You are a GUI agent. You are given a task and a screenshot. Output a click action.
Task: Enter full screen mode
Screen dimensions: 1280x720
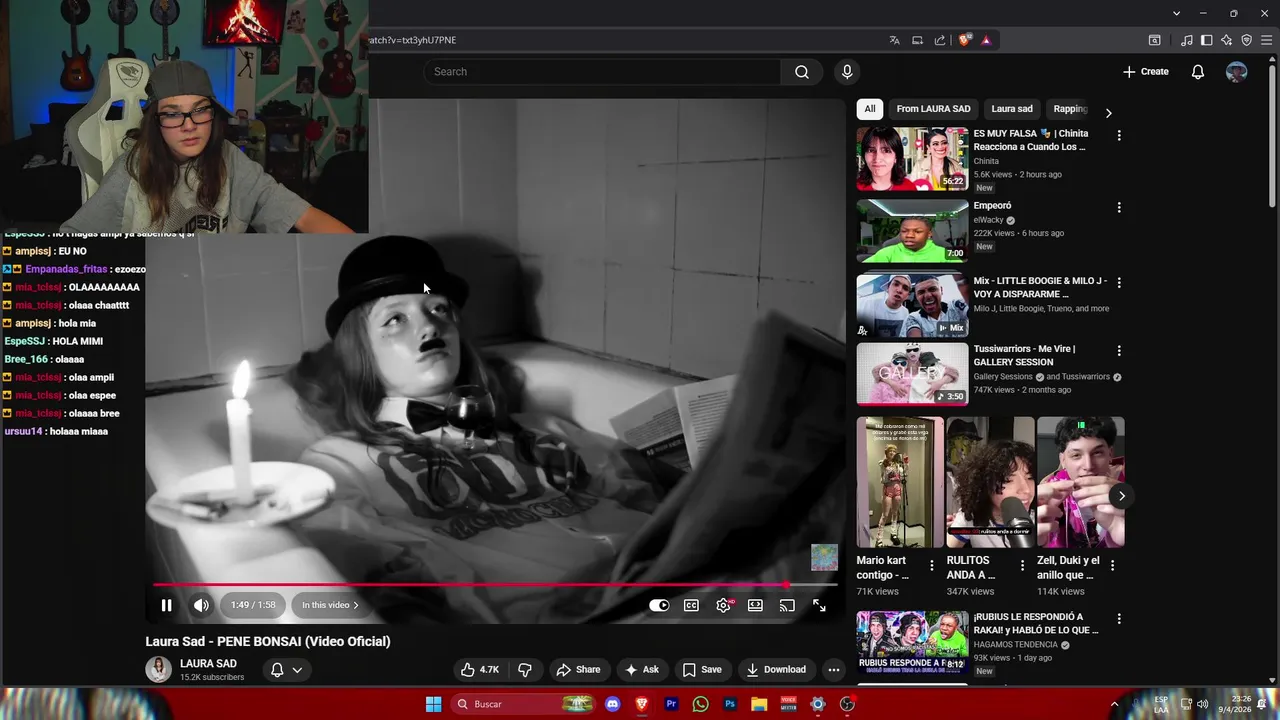(819, 605)
